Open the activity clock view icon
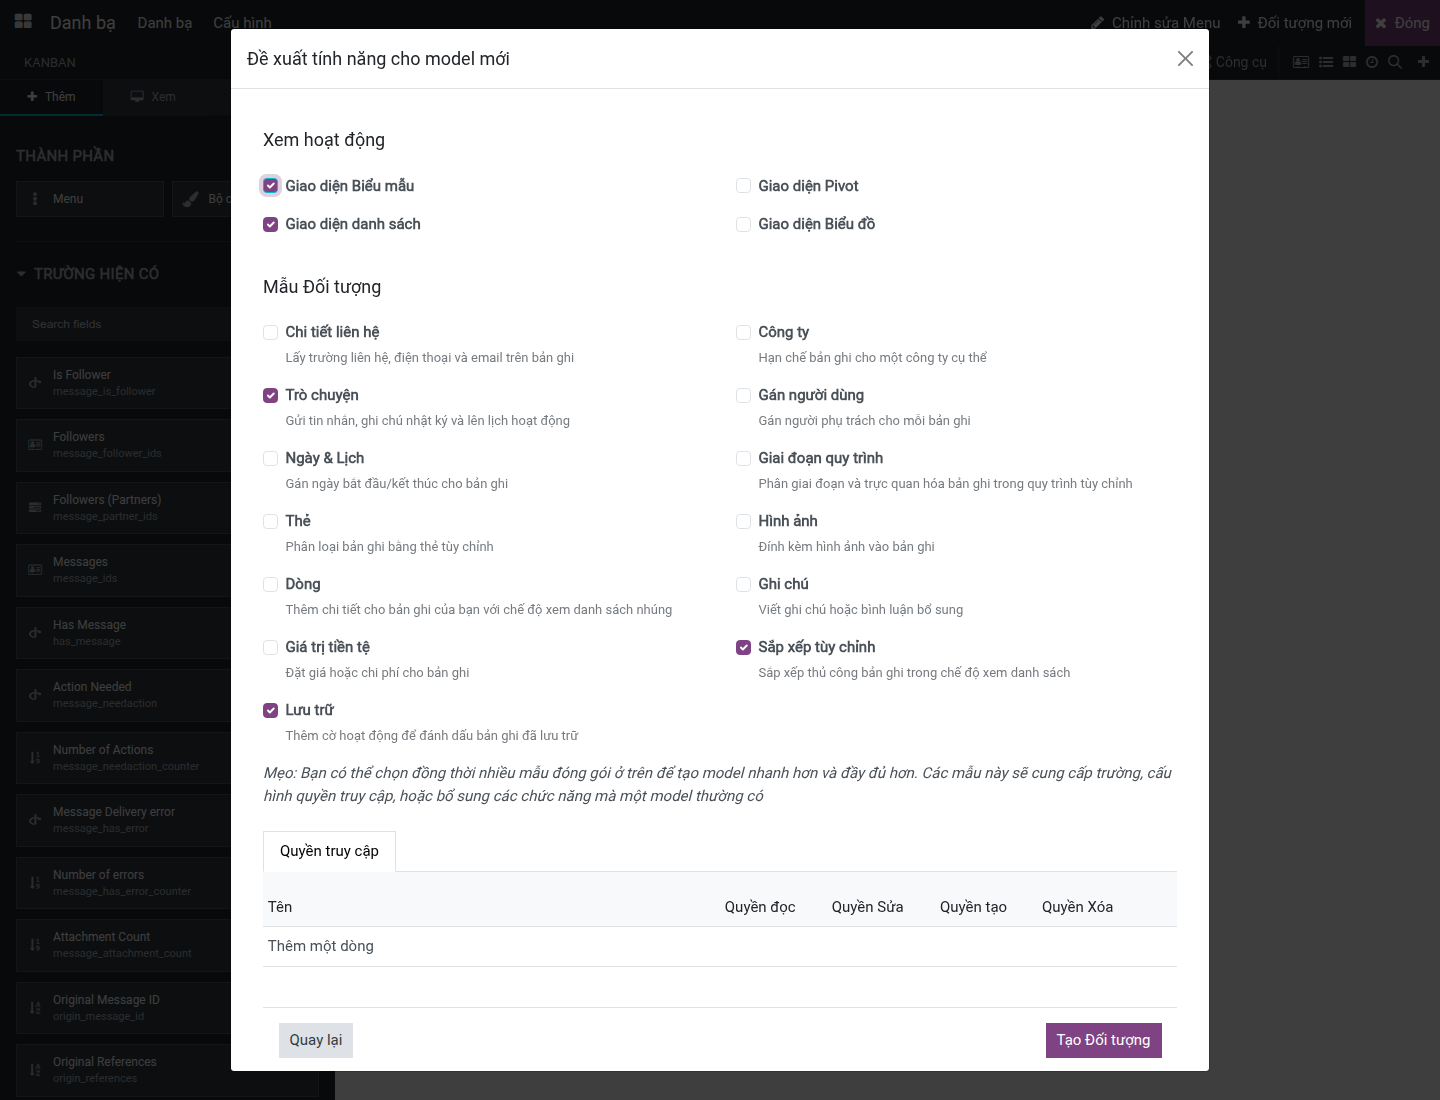This screenshot has height=1100, width=1440. 1372,62
